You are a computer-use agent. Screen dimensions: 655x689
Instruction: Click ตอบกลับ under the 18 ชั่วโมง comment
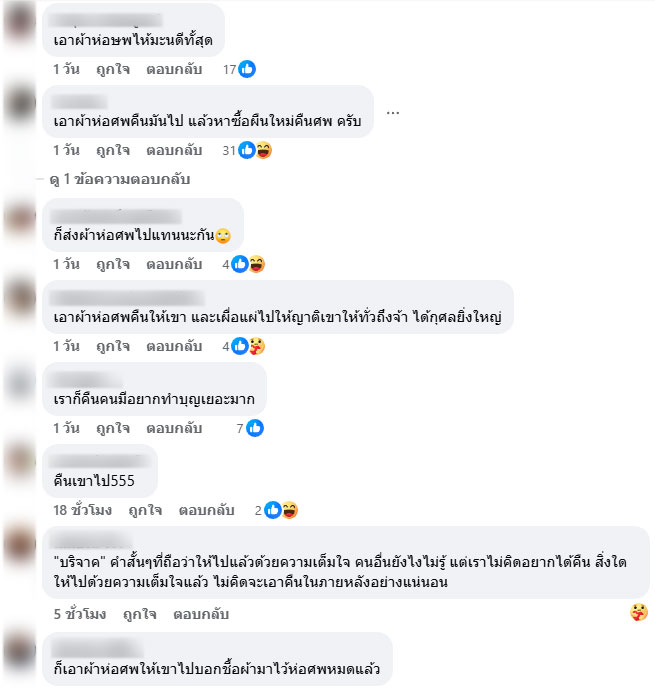coord(206,510)
